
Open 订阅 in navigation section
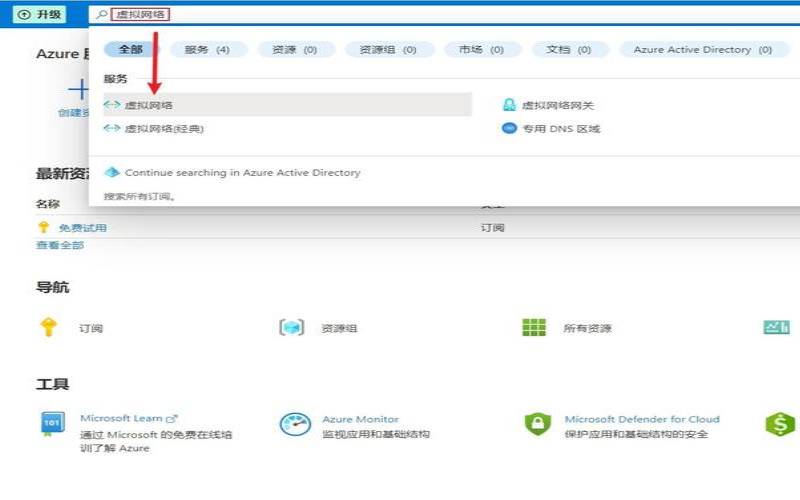(x=91, y=328)
